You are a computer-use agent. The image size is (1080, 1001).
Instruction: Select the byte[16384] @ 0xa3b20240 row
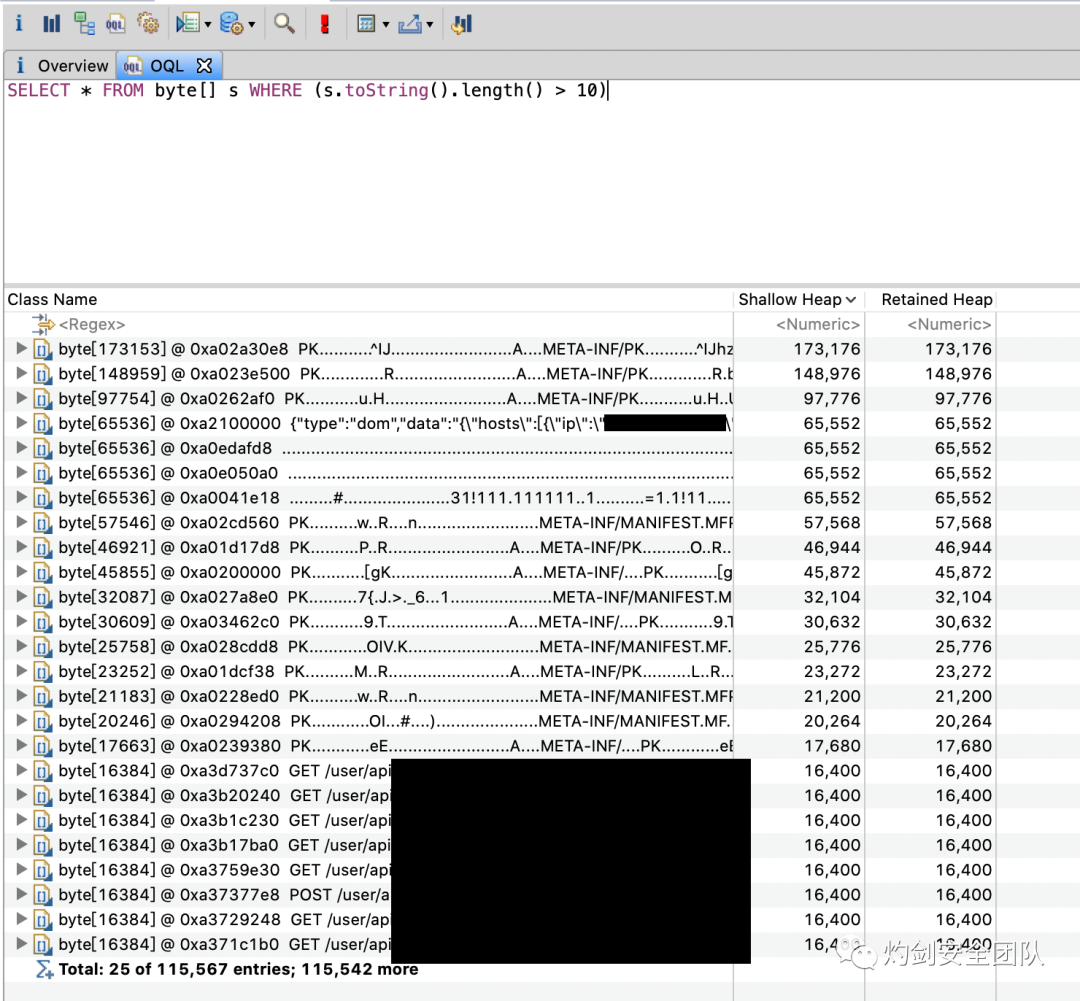point(500,796)
